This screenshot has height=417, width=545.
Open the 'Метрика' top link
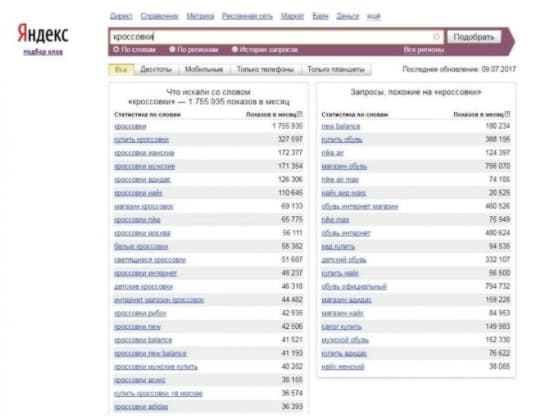200,16
